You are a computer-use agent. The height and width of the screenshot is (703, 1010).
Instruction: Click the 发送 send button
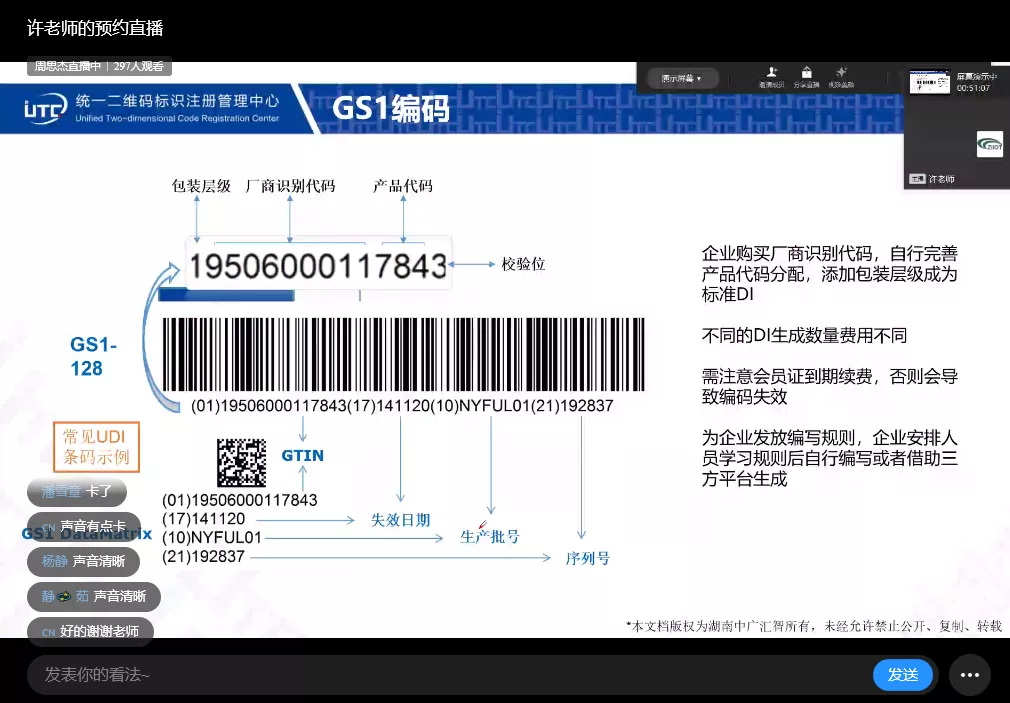pyautogui.click(x=902, y=675)
